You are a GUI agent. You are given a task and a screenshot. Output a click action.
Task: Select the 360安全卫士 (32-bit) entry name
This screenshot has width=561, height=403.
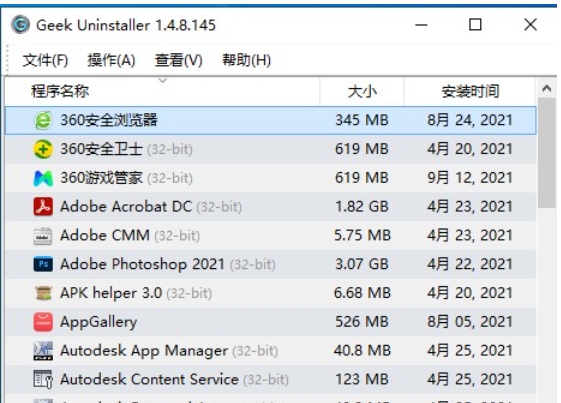click(x=126, y=149)
